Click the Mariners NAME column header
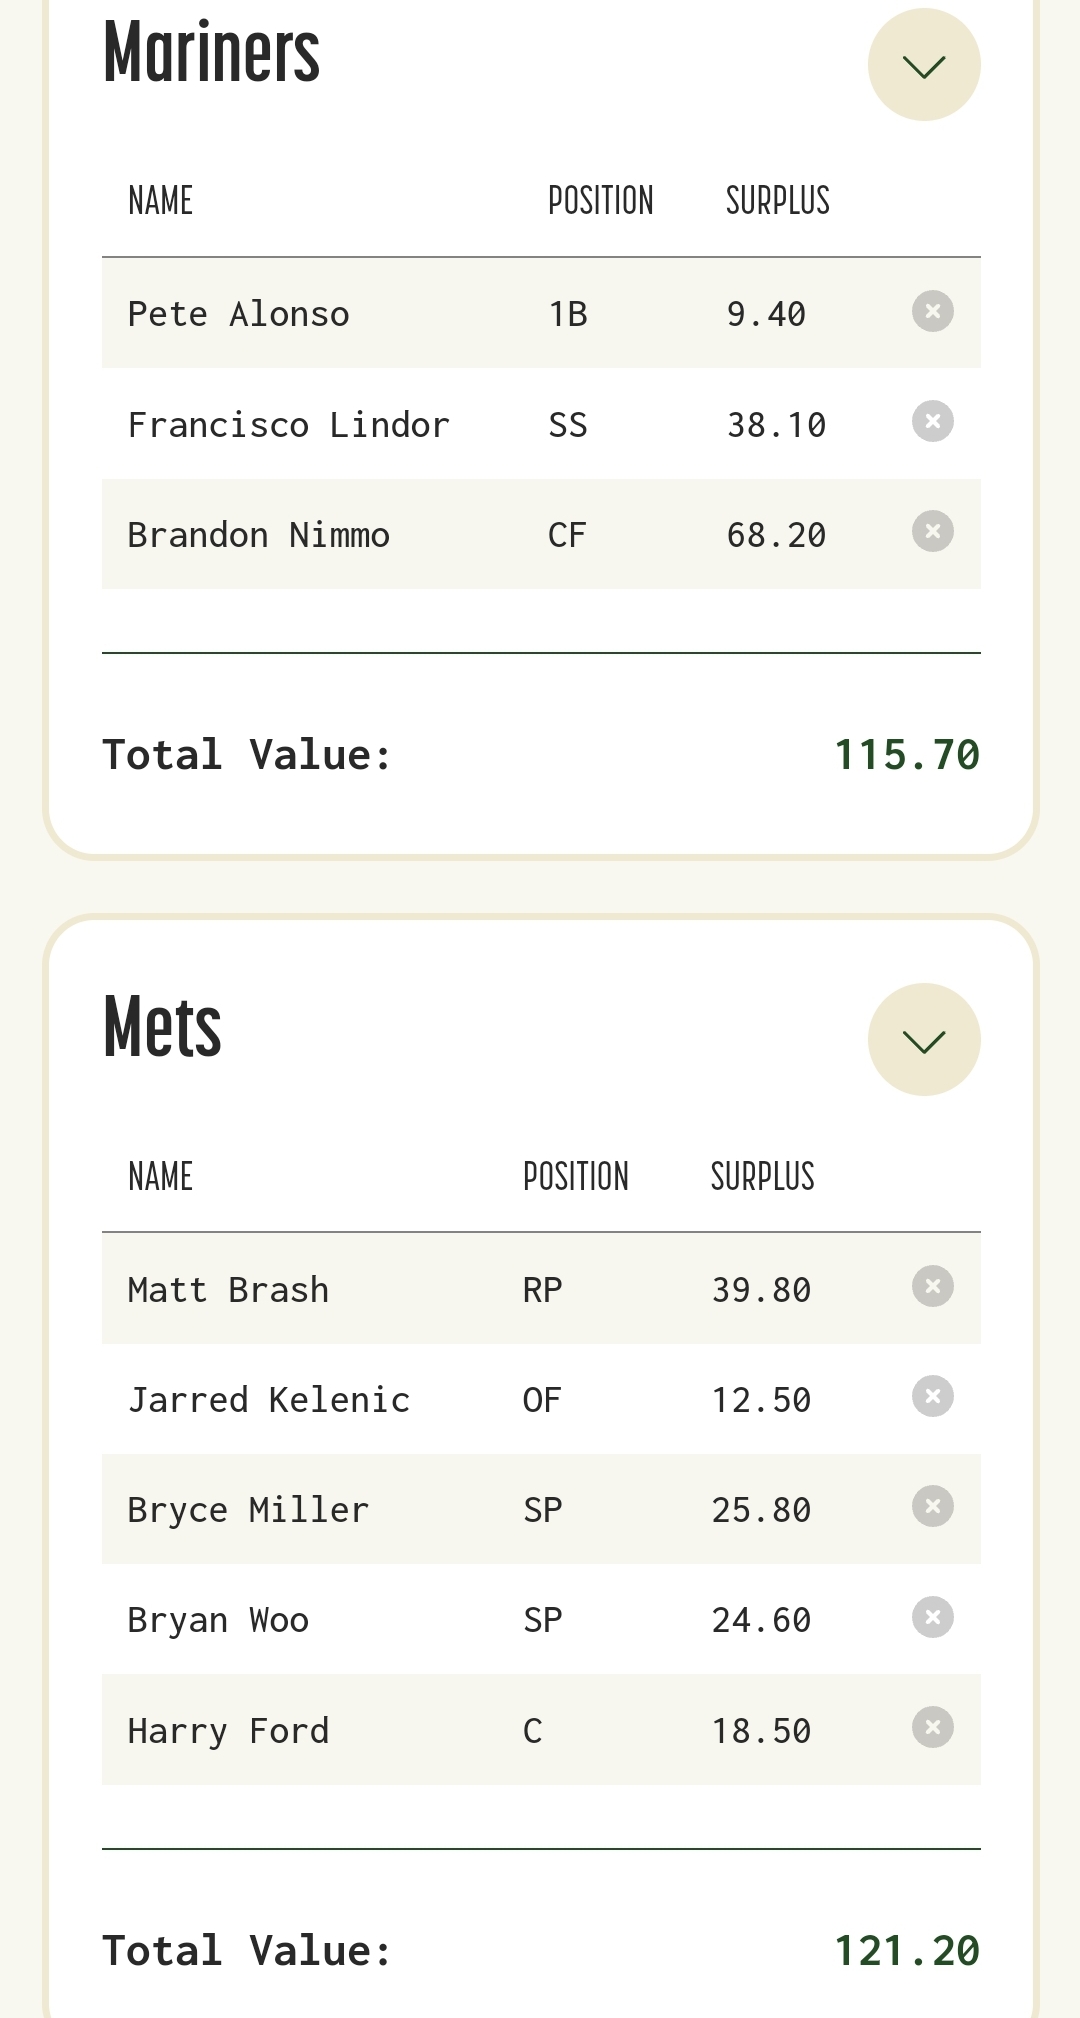The image size is (1080, 2018). [x=160, y=201]
